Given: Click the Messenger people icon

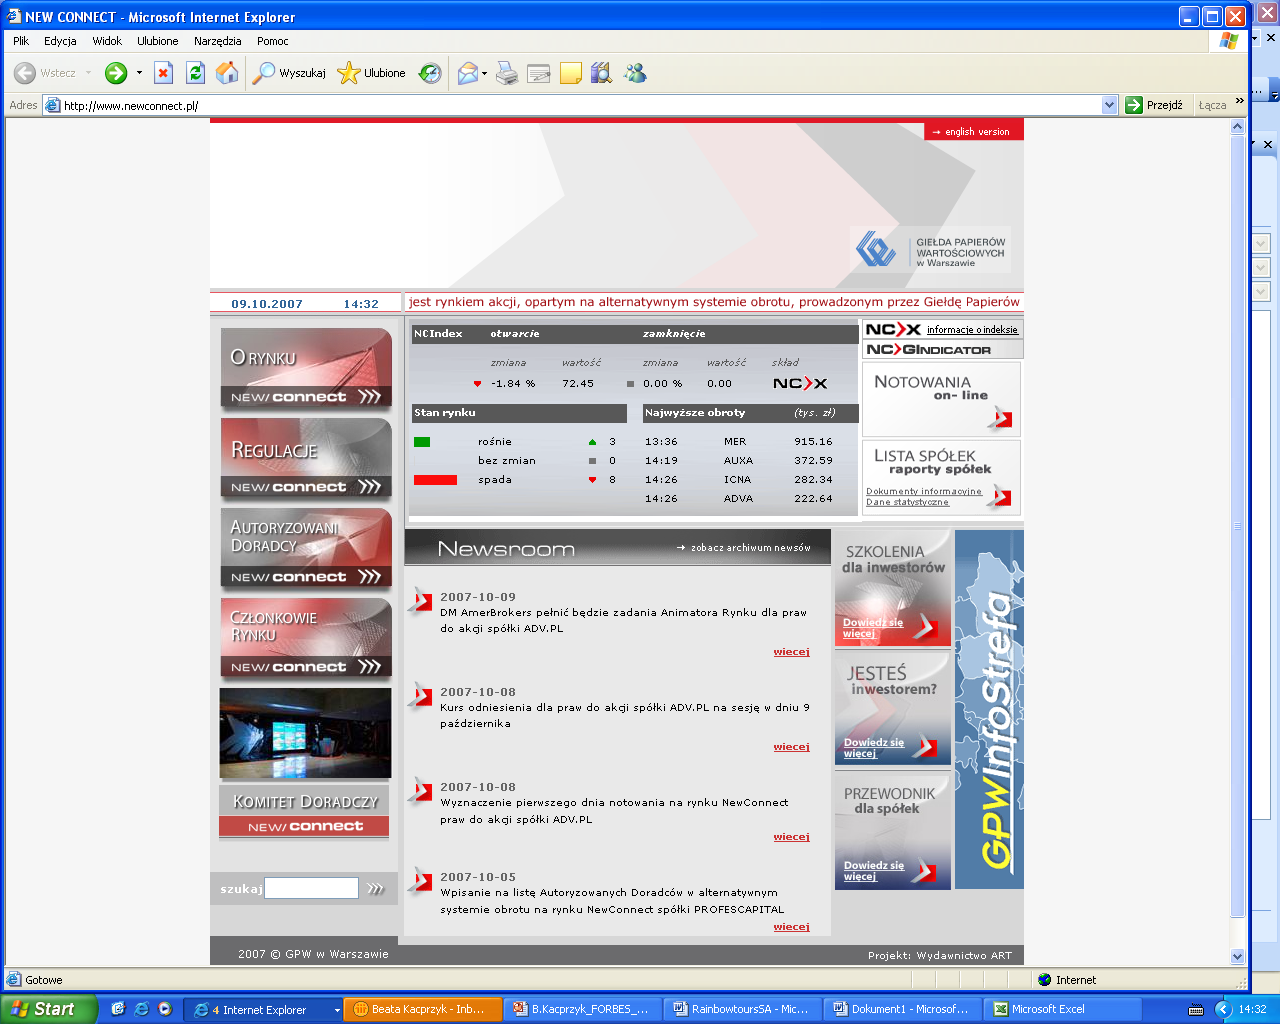Looking at the screenshot, I should [x=635, y=73].
